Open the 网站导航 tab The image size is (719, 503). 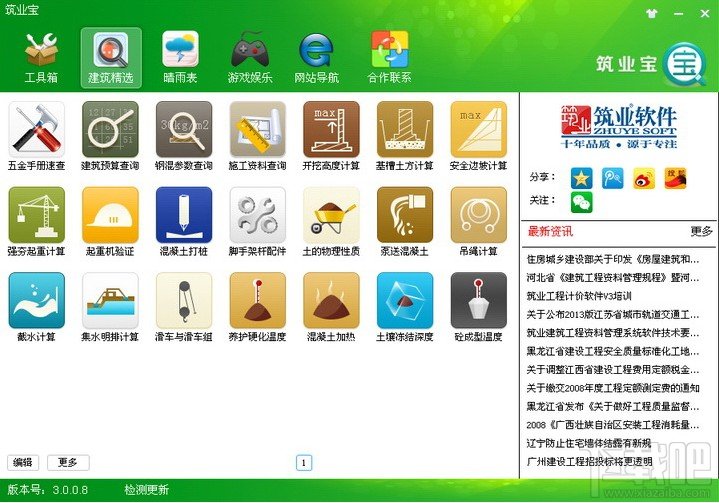[x=316, y=58]
